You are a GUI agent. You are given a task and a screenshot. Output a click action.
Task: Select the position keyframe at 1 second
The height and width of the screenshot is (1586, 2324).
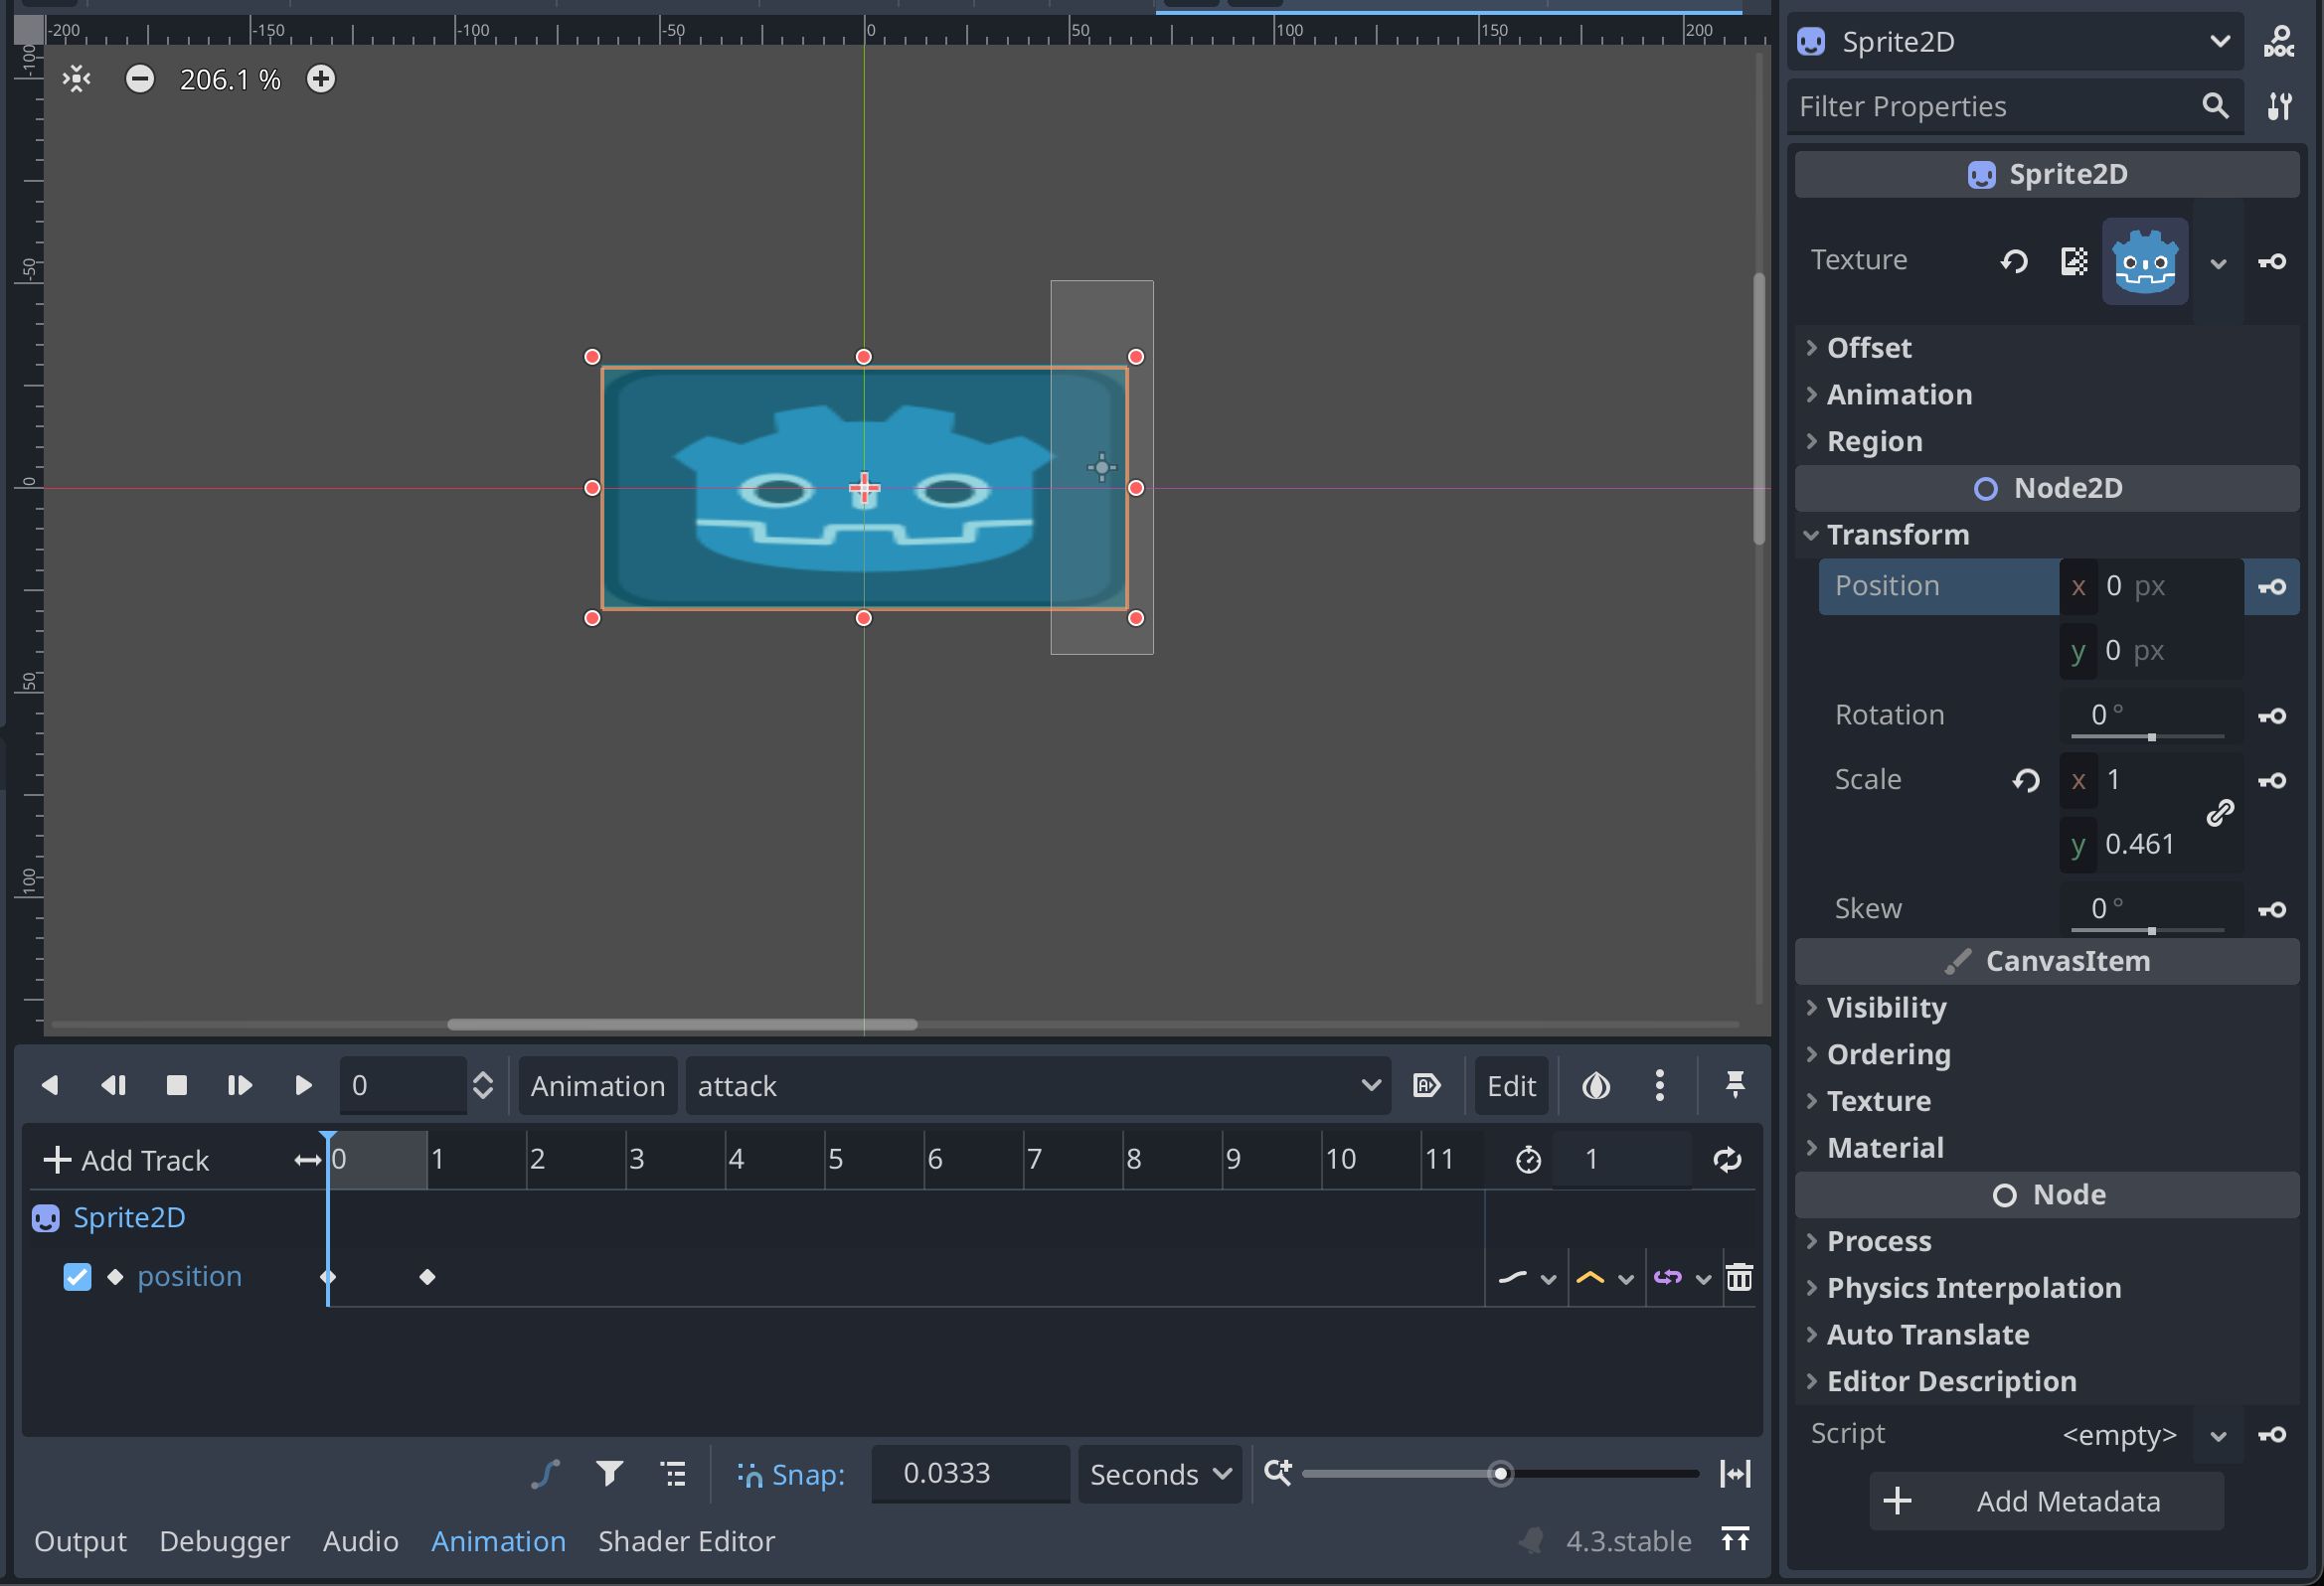click(x=427, y=1277)
